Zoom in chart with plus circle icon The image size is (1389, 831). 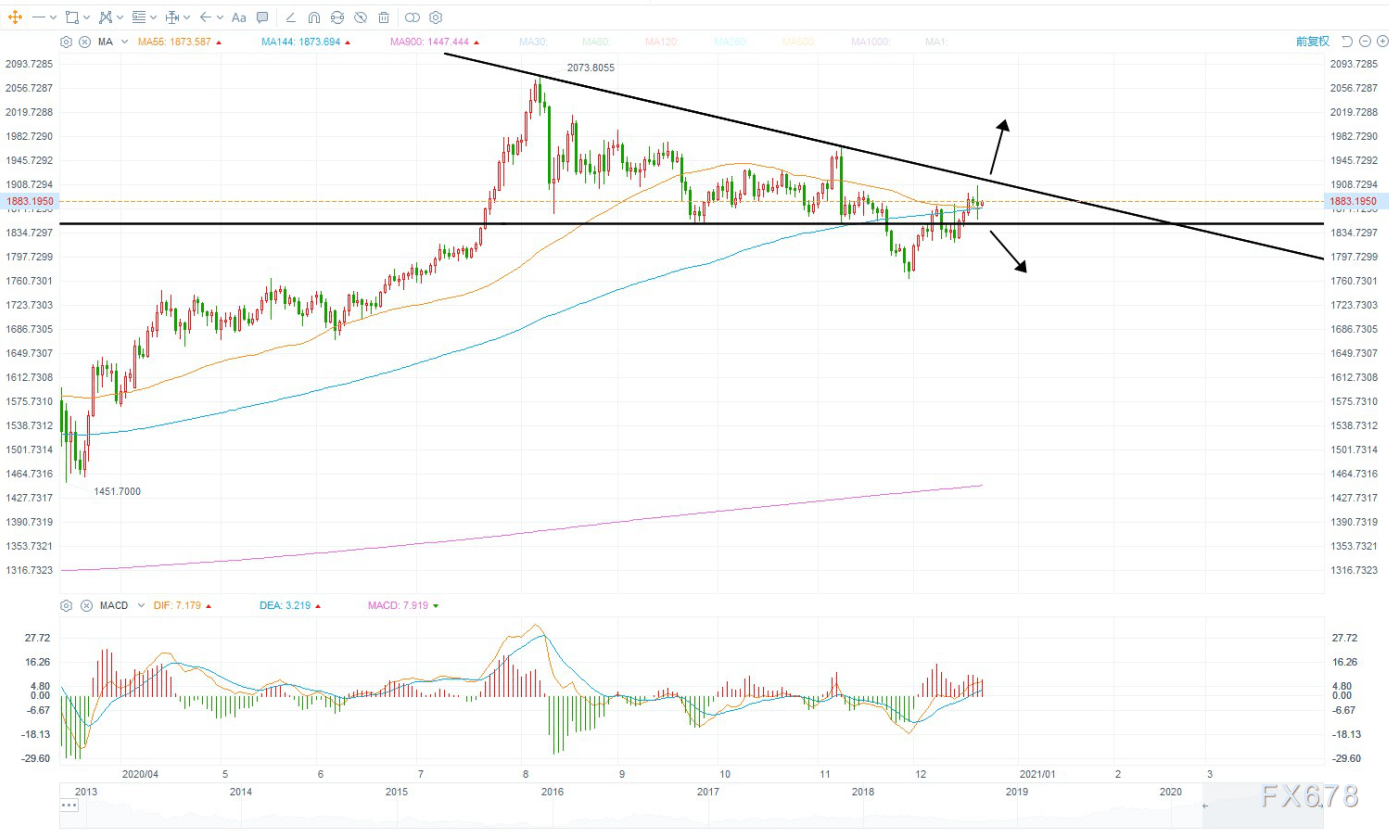click(1382, 41)
